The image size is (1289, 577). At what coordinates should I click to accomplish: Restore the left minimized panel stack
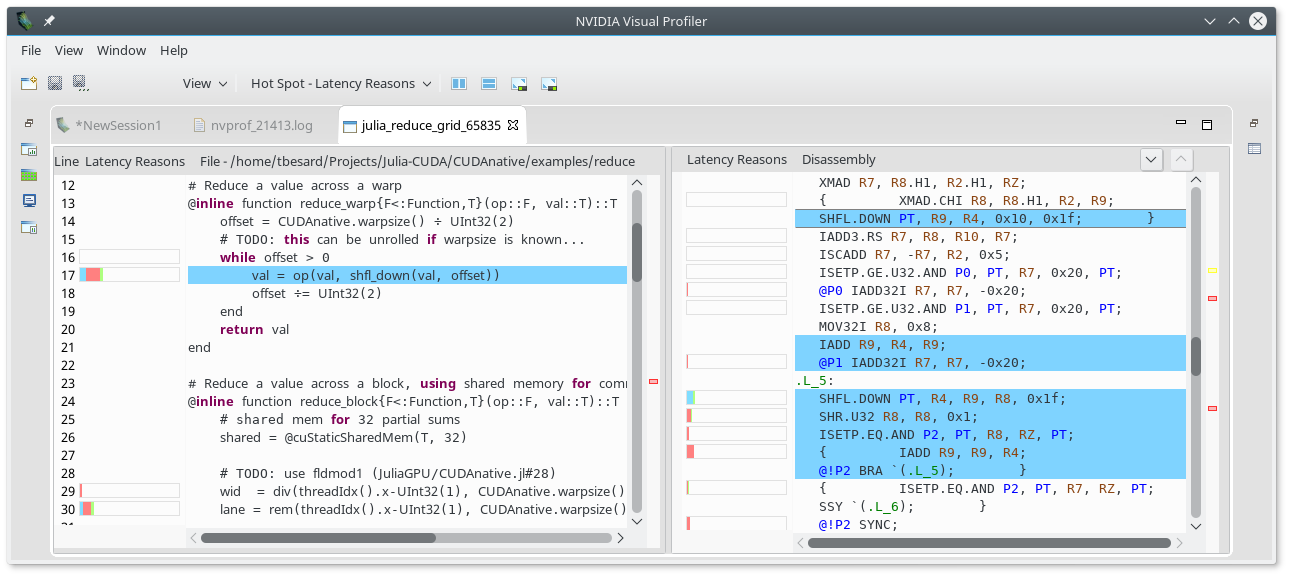[x=29, y=124]
